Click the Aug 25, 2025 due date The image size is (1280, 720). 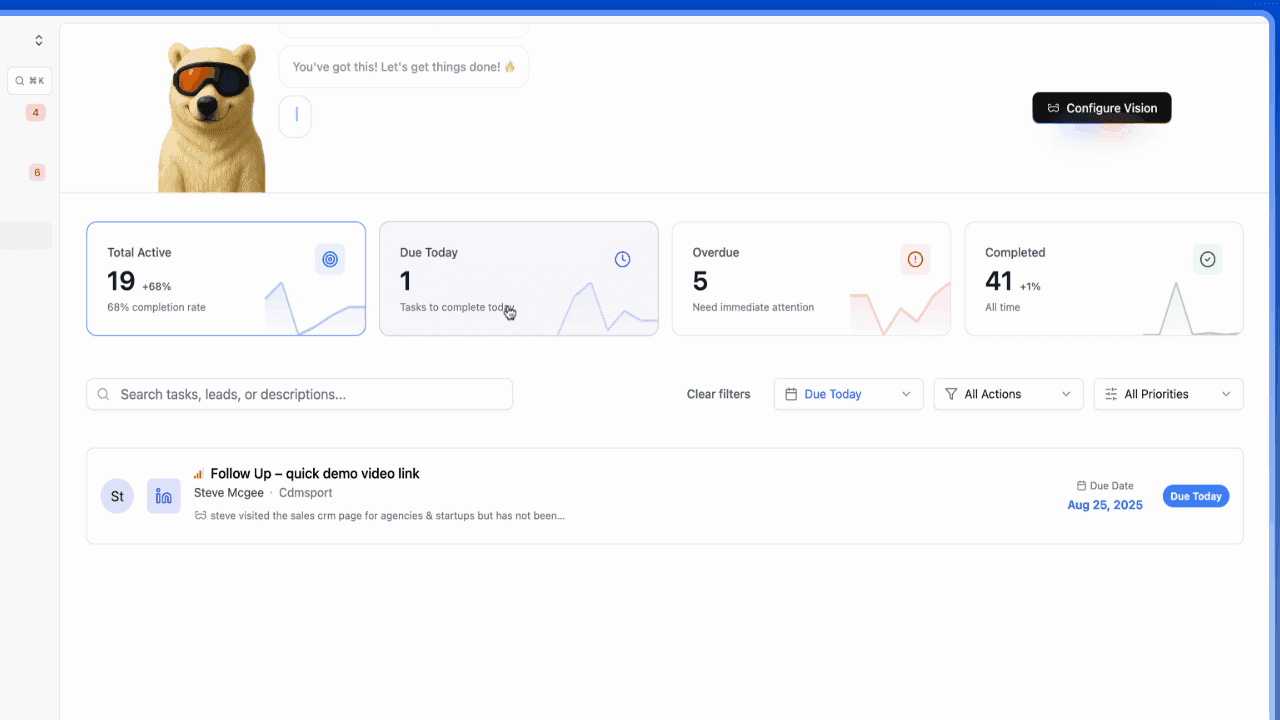(1105, 505)
